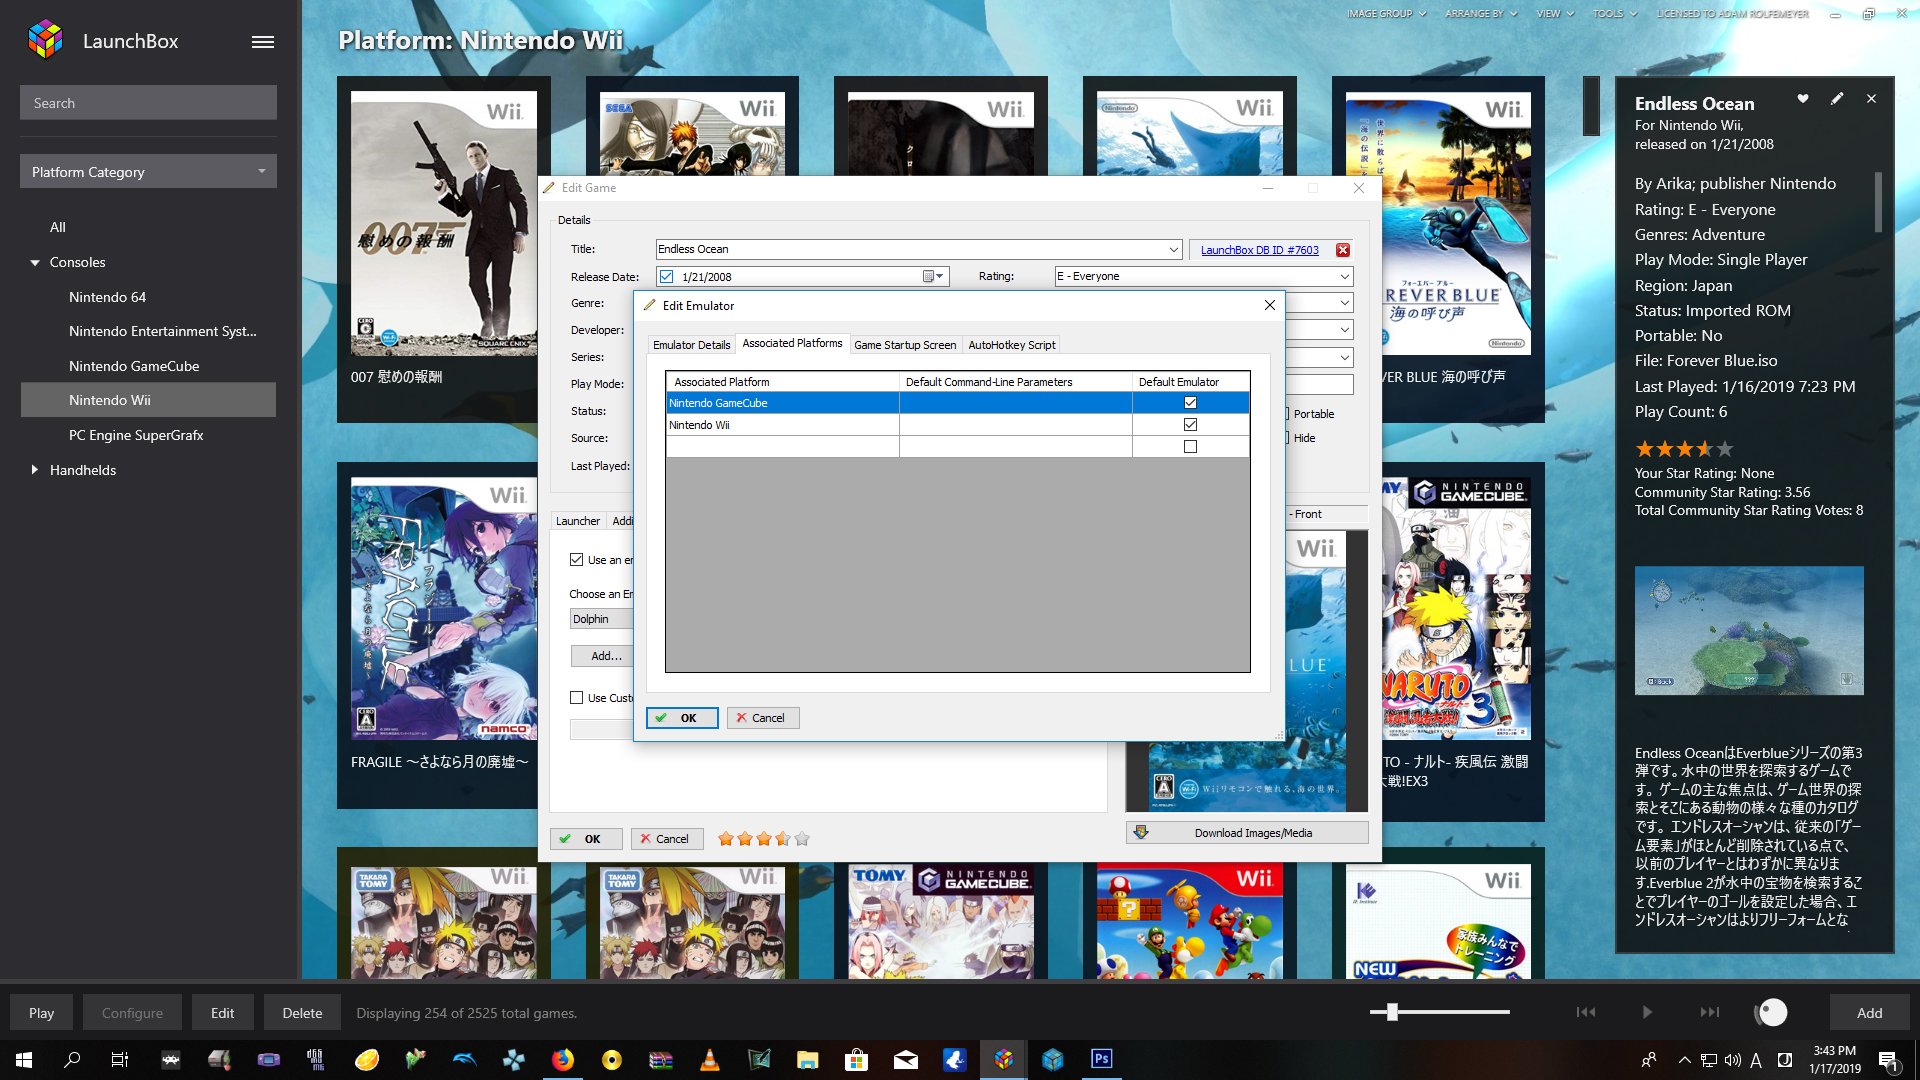Open Windows Start menu
Screen dimensions: 1920x1080
click(x=24, y=1060)
